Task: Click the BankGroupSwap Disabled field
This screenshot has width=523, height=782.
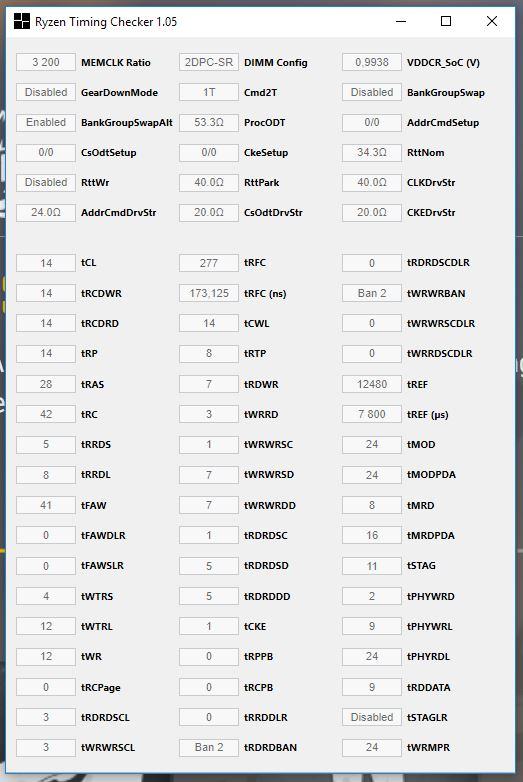Action: [x=372, y=92]
